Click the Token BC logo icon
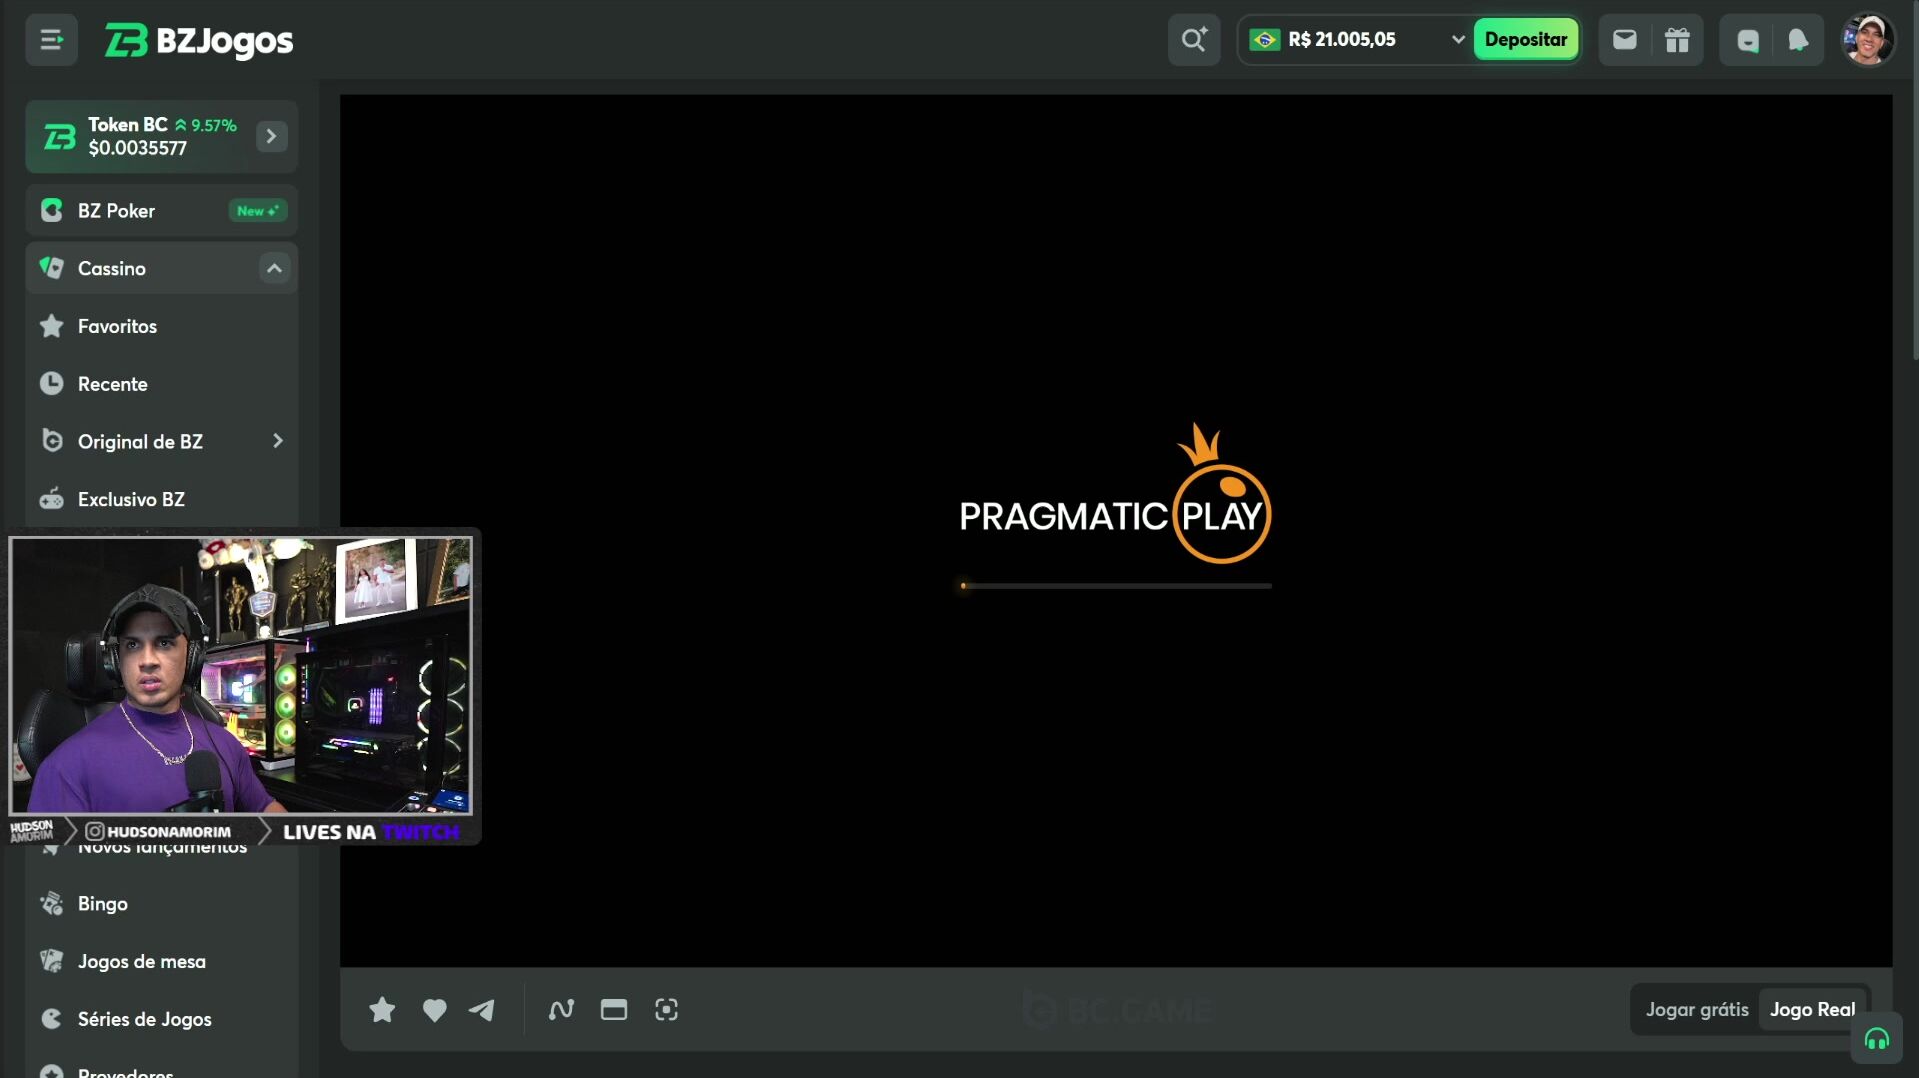Viewport: 1919px width, 1078px height. point(60,137)
